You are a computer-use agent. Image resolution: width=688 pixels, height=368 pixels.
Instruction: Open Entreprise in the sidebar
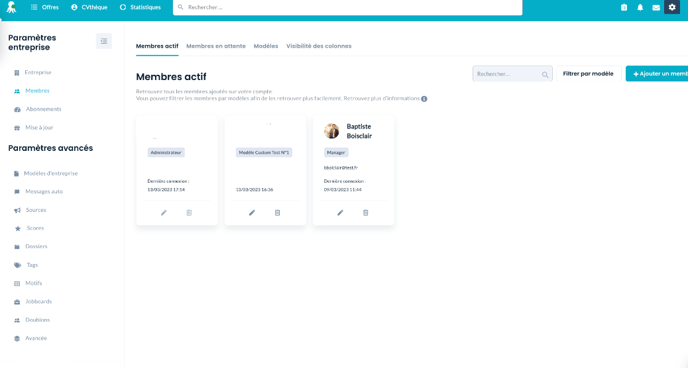click(38, 72)
